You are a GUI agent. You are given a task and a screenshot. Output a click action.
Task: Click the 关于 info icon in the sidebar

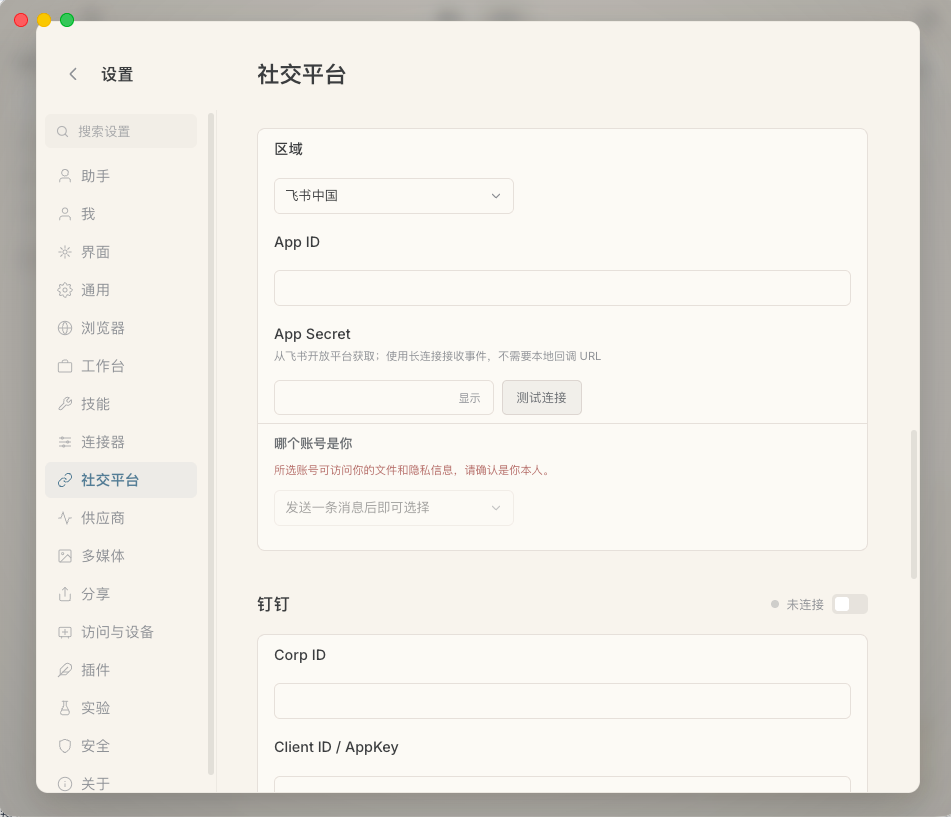tap(65, 784)
